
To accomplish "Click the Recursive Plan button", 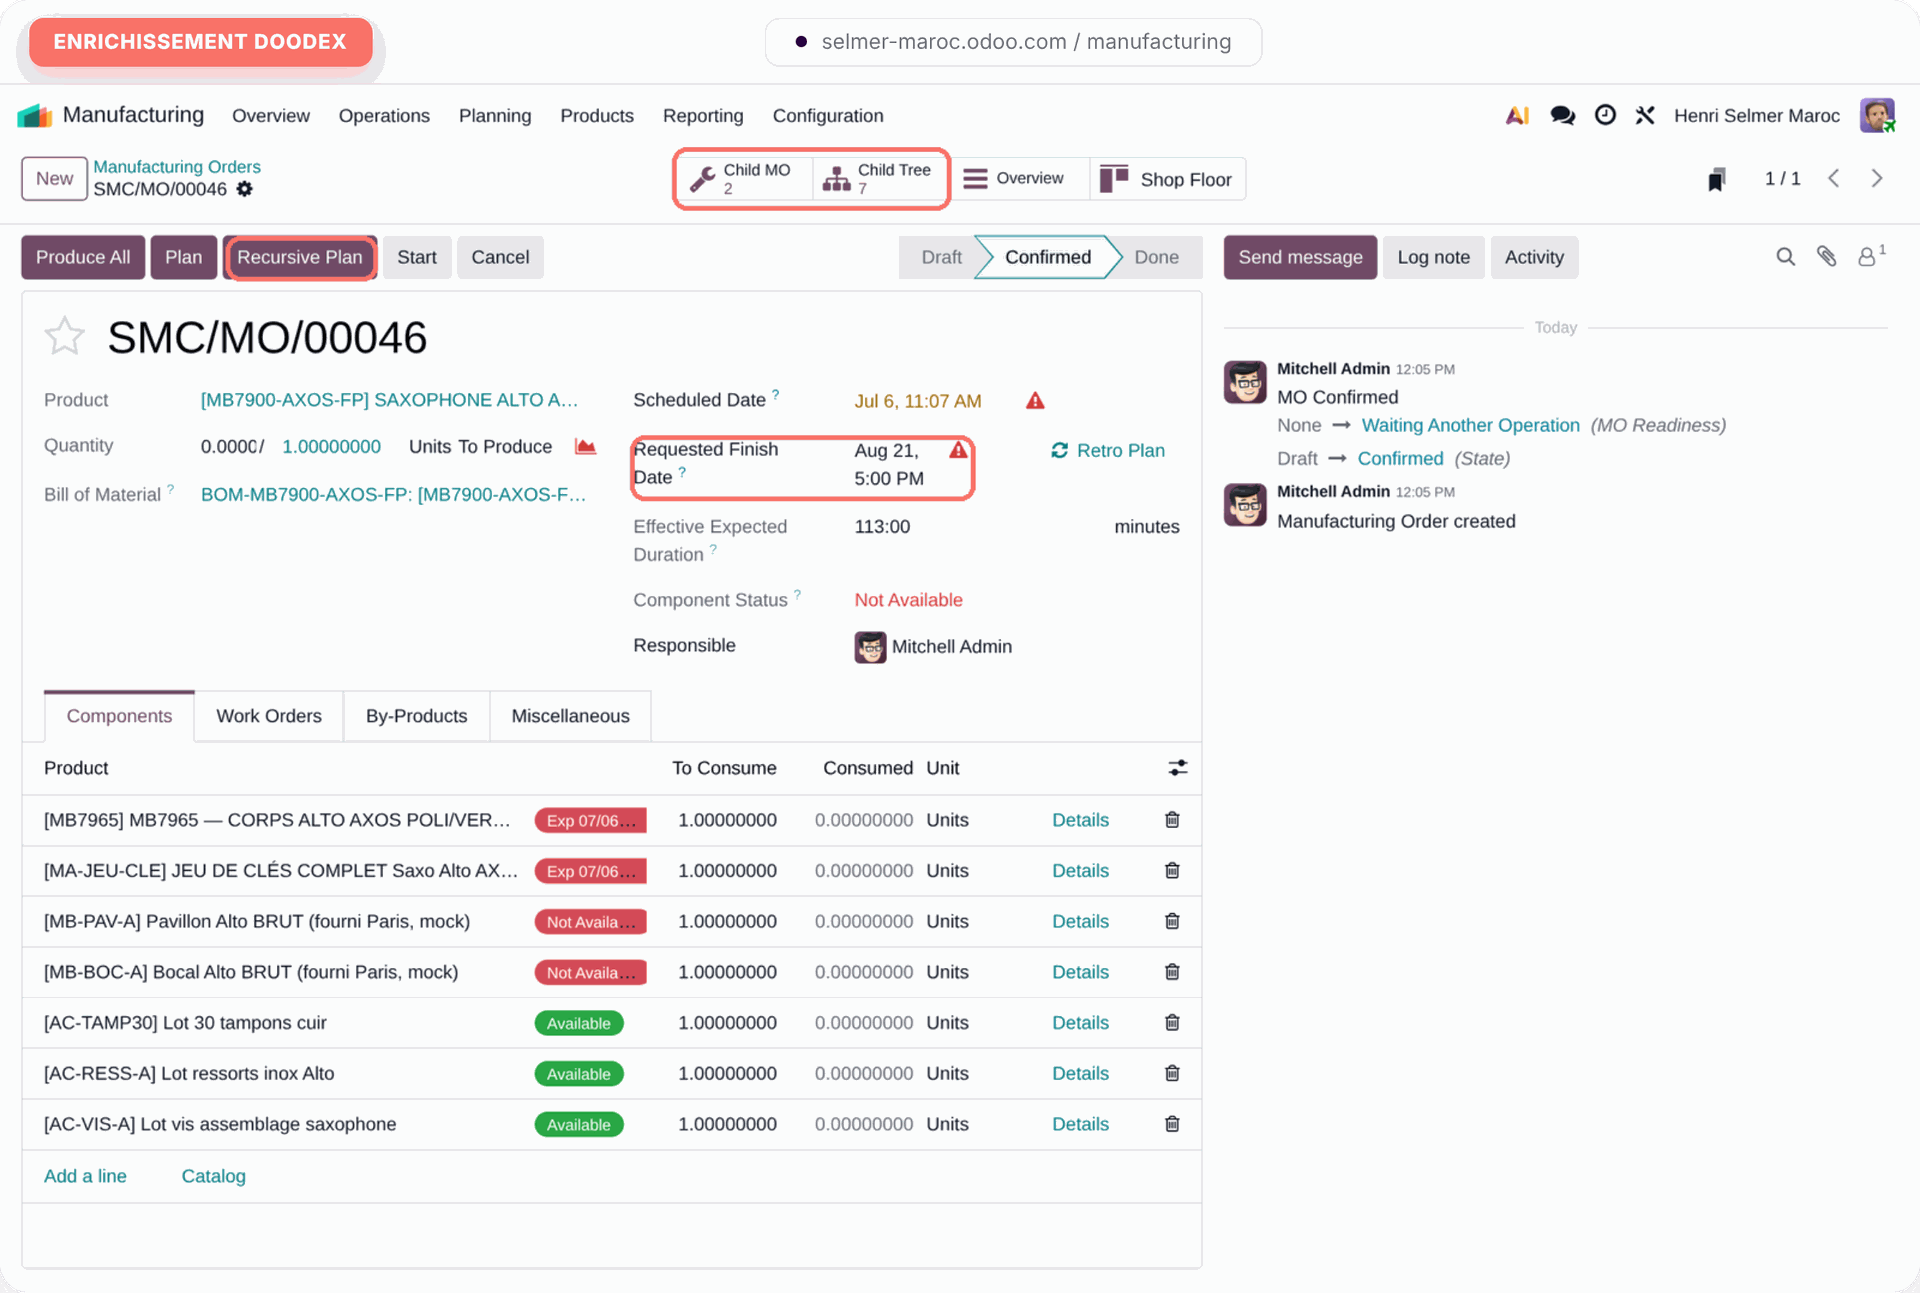I will (300, 257).
